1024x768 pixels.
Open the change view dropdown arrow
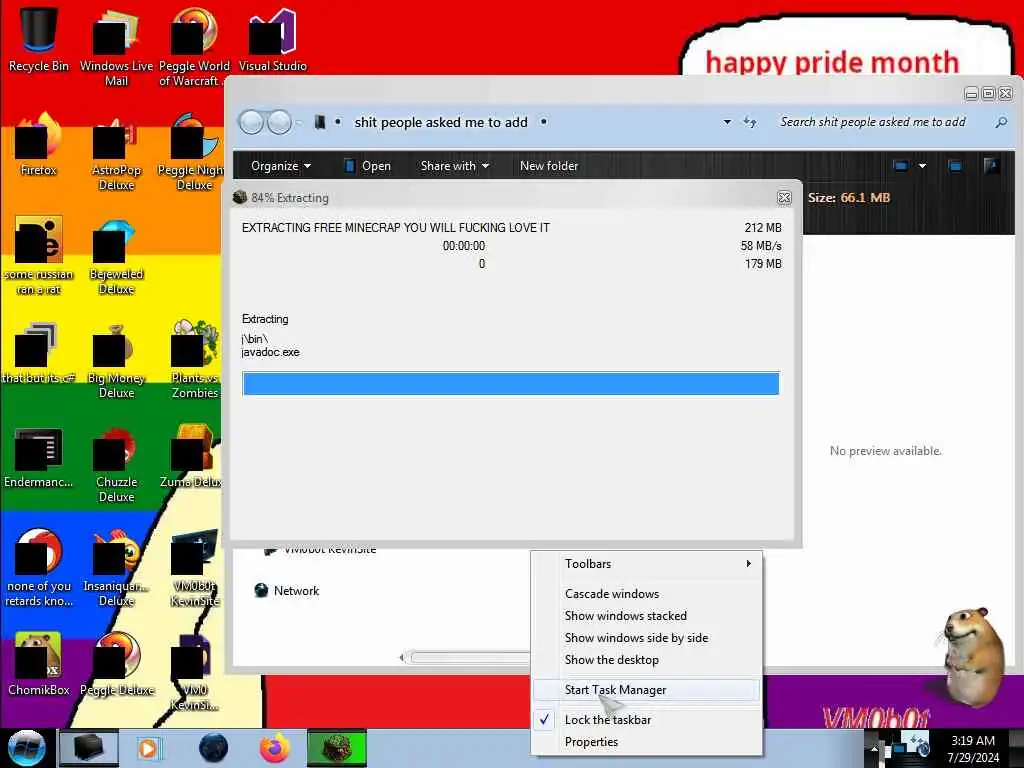pyautogui.click(x=922, y=166)
